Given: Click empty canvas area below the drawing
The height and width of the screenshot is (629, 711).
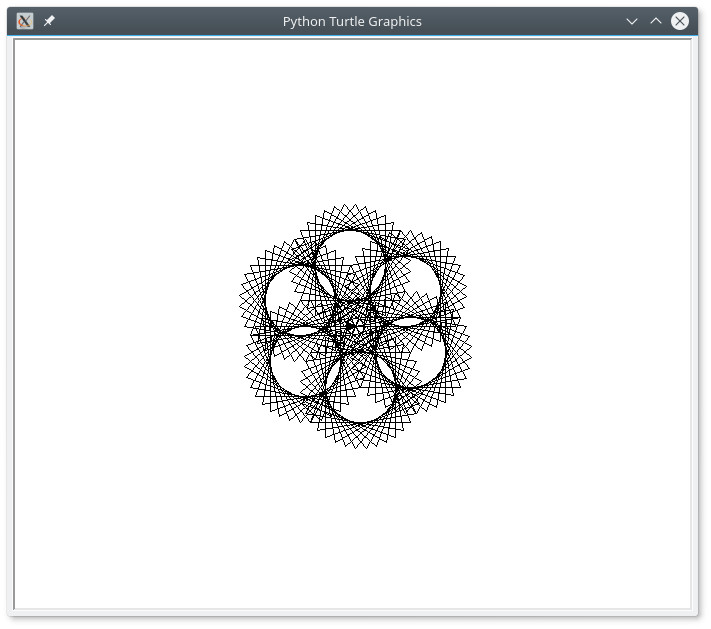Looking at the screenshot, I should click(354, 530).
